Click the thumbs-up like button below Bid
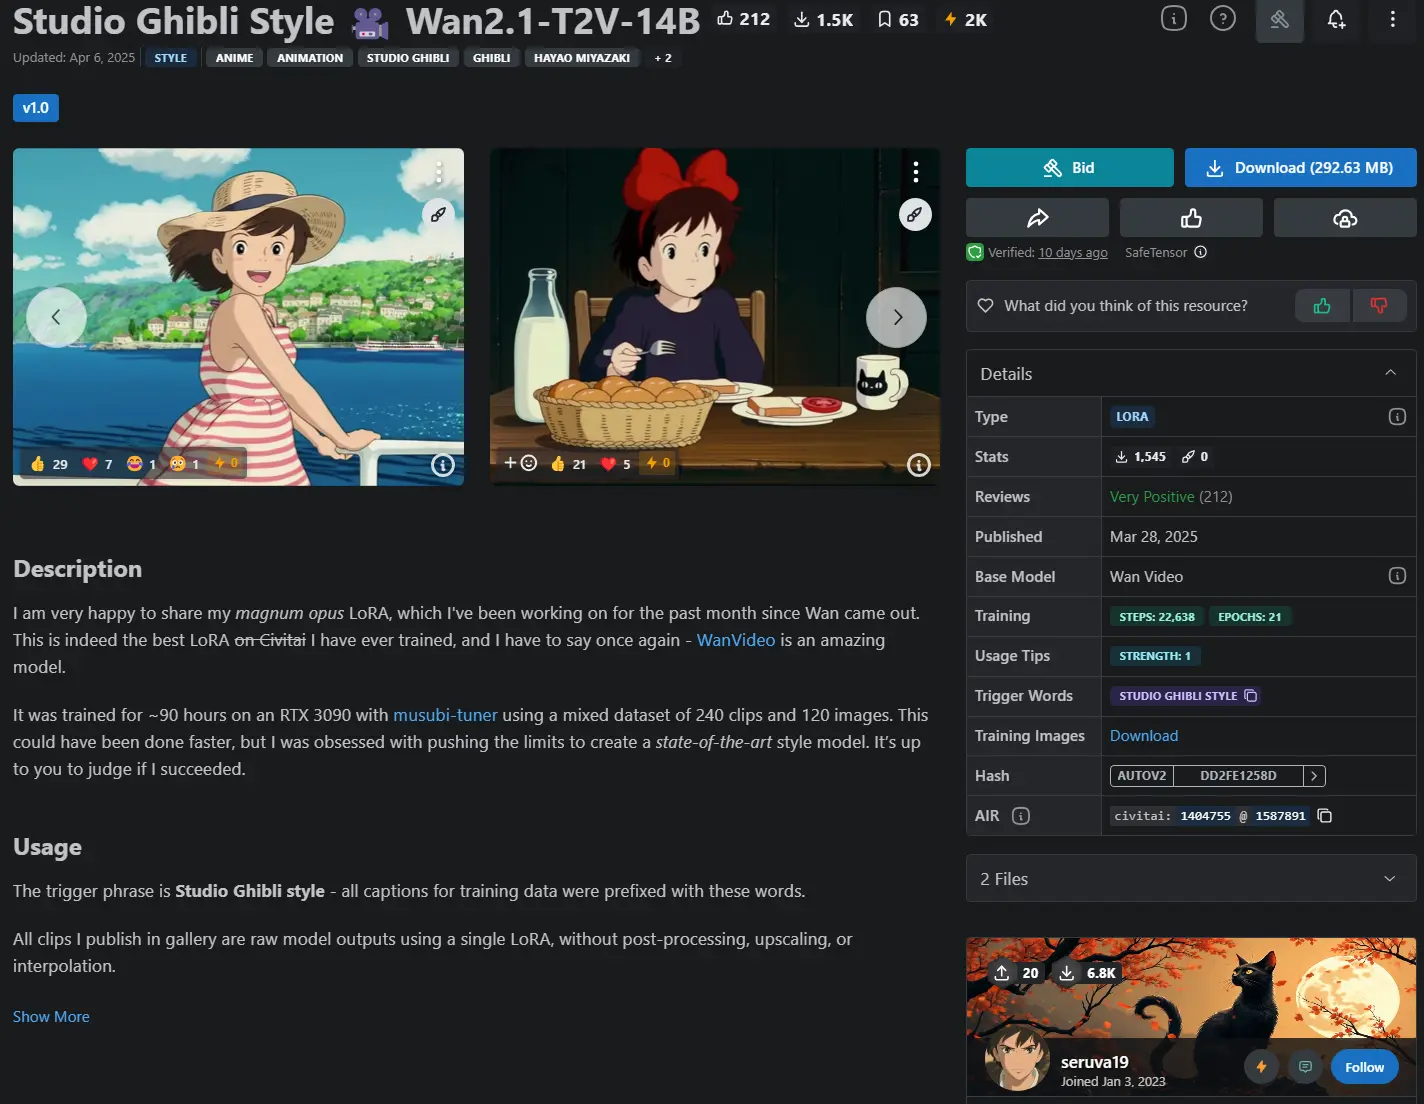This screenshot has width=1424, height=1104. (1191, 218)
